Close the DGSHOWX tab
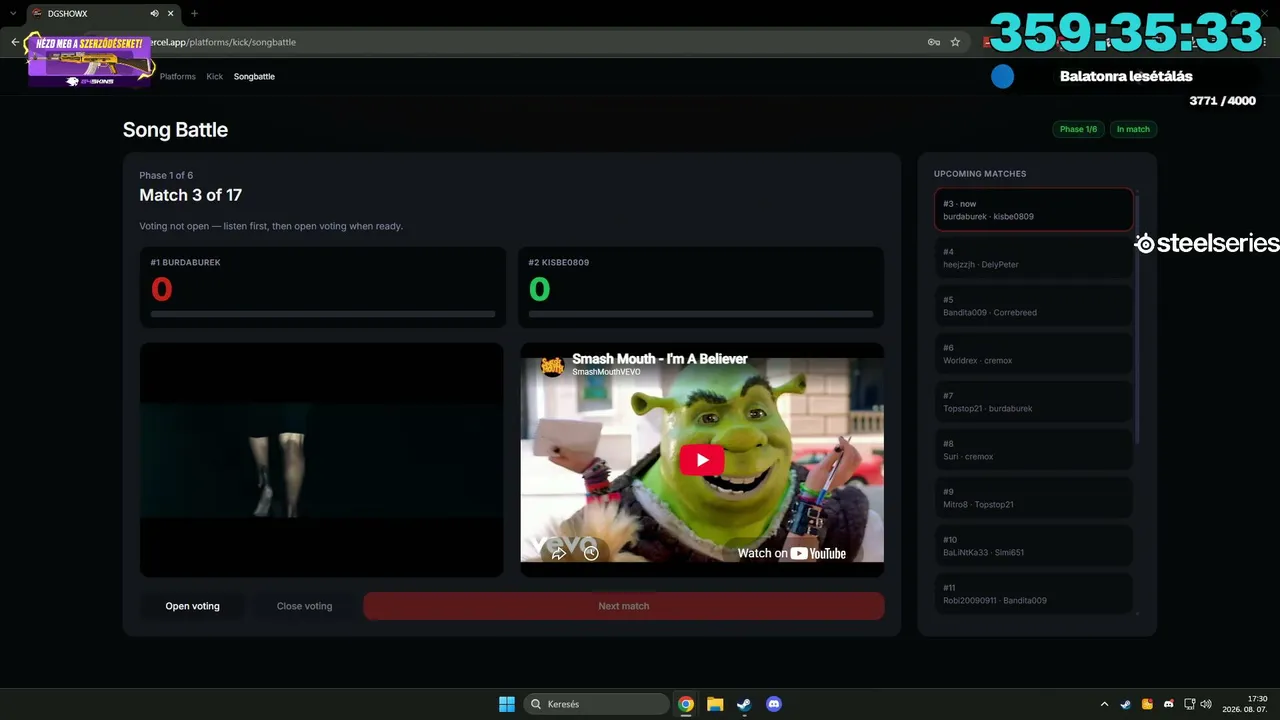 coord(170,14)
